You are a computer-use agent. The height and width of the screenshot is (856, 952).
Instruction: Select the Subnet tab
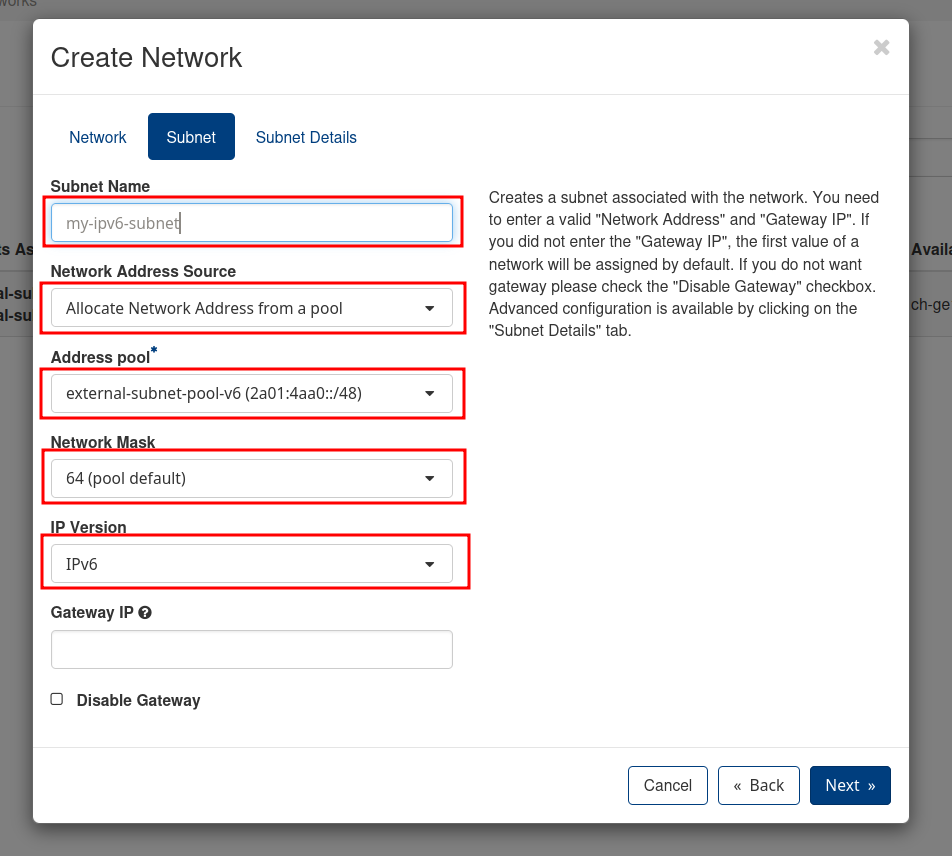click(x=191, y=137)
